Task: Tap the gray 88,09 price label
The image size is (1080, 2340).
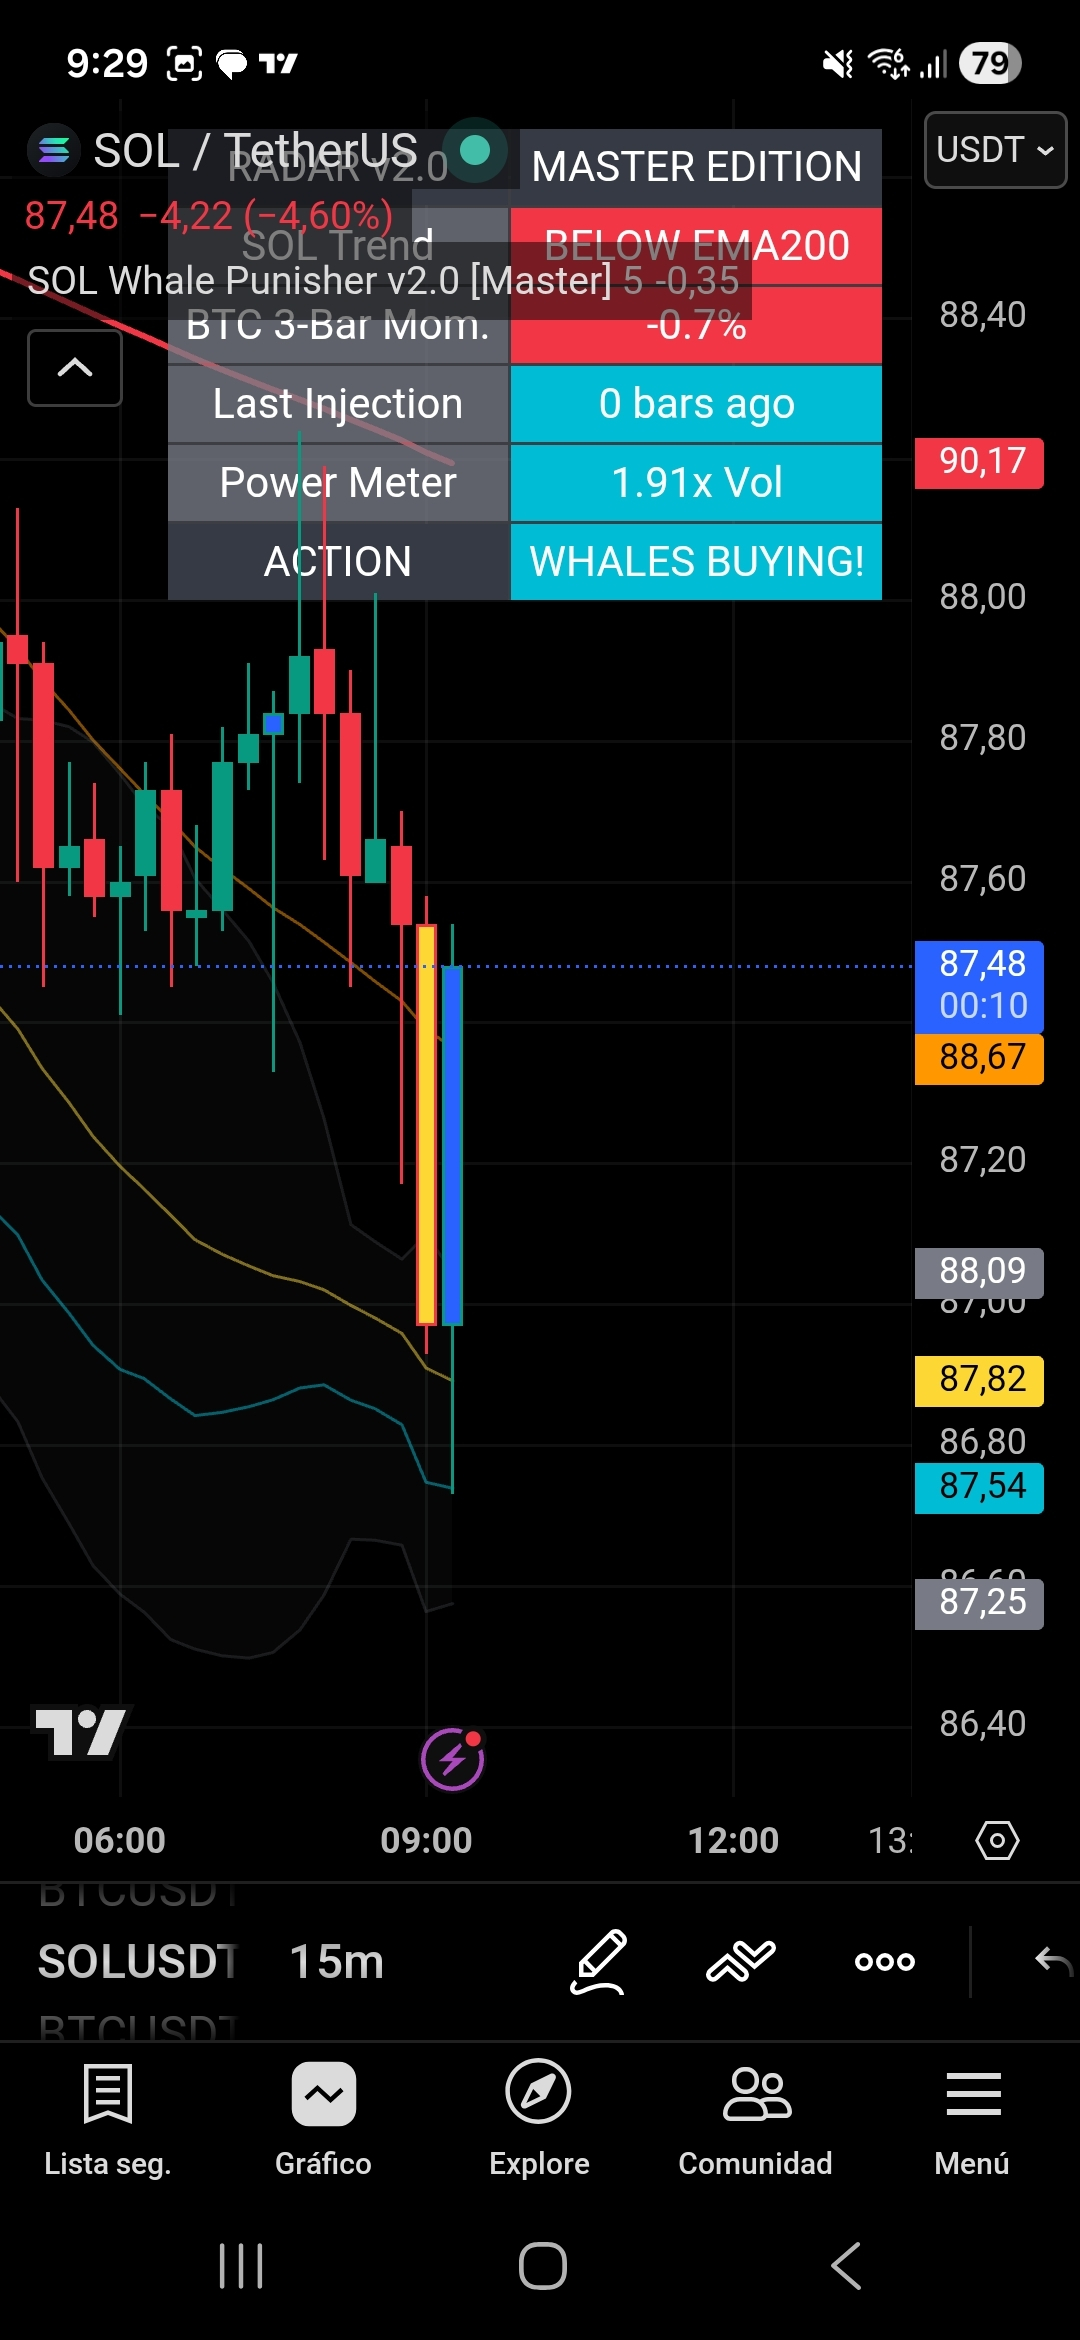Action: [x=980, y=1272]
